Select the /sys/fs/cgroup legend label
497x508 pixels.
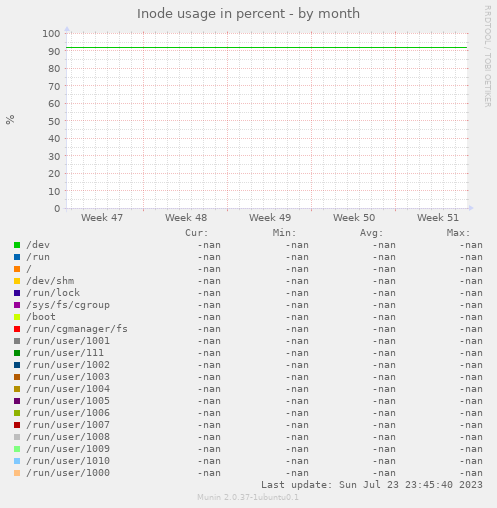point(68,305)
